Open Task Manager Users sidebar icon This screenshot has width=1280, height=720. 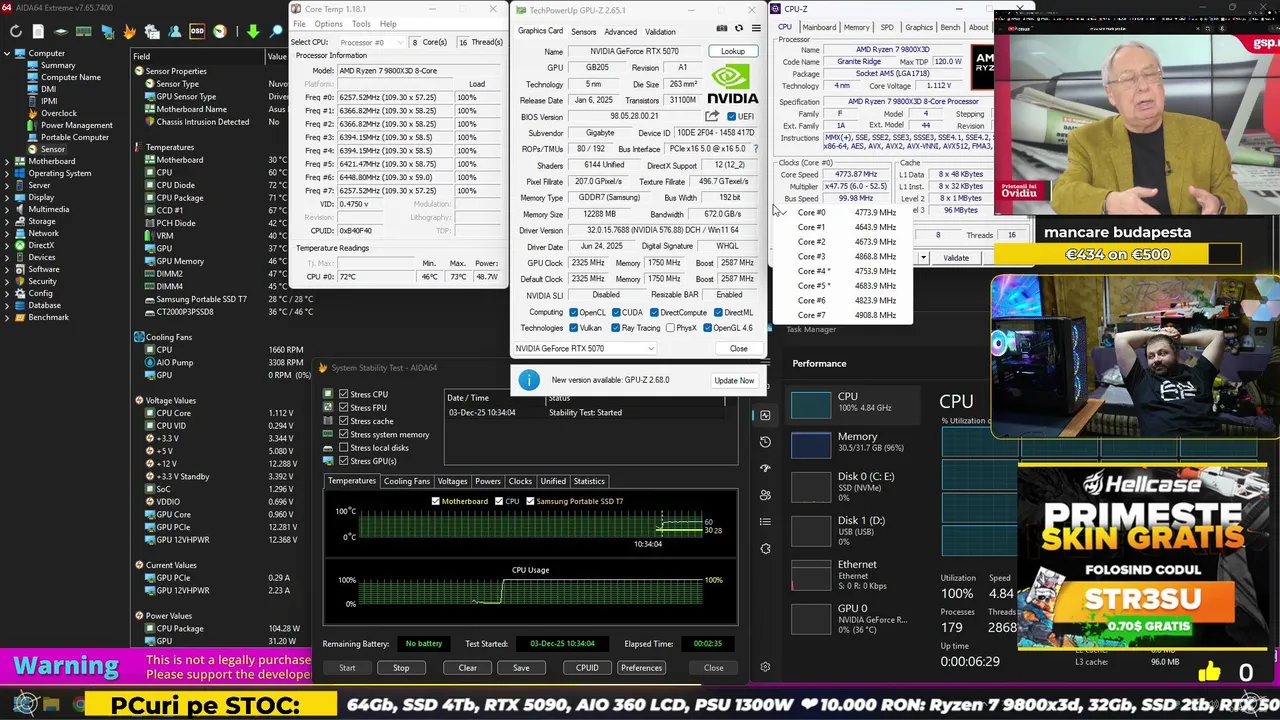click(x=765, y=495)
